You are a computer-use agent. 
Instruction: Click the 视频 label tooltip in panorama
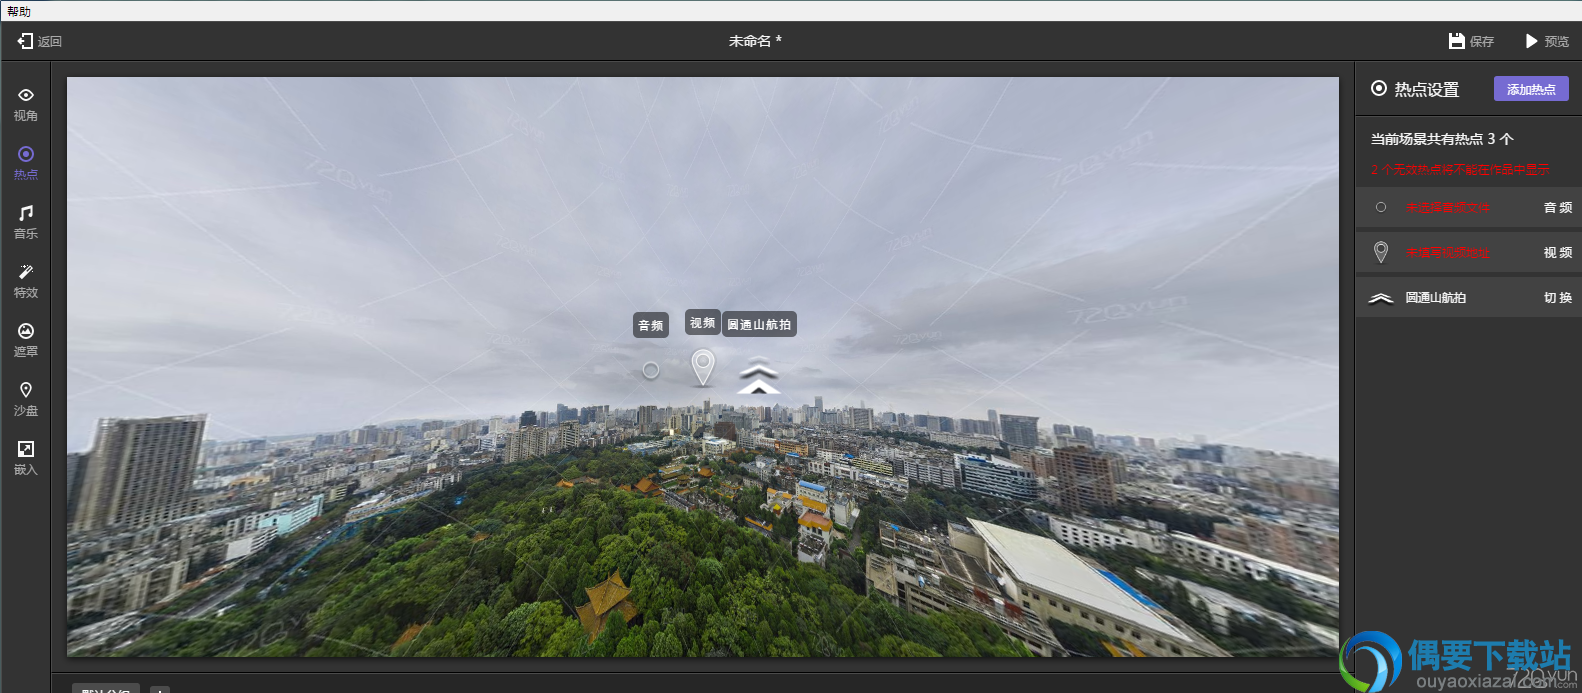click(x=703, y=322)
